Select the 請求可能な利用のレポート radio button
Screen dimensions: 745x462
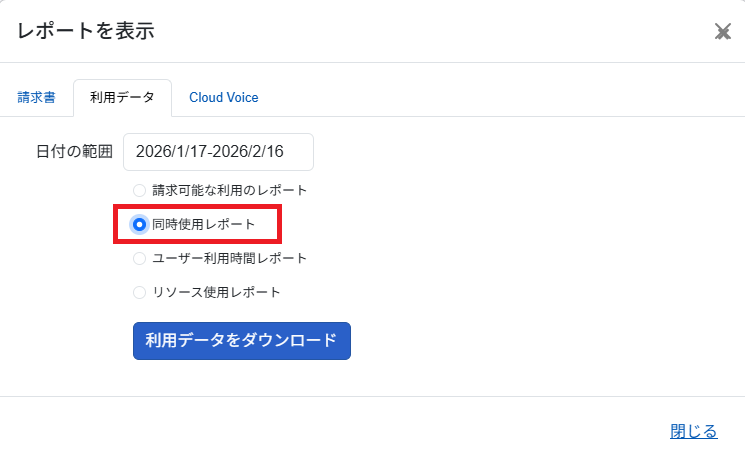click(x=139, y=190)
